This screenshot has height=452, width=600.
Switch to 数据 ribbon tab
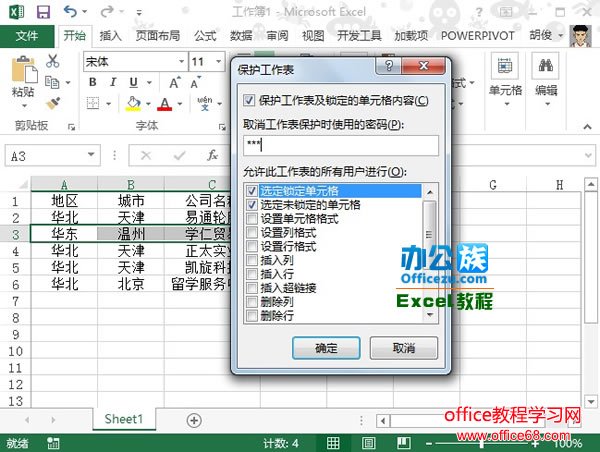pyautogui.click(x=241, y=36)
